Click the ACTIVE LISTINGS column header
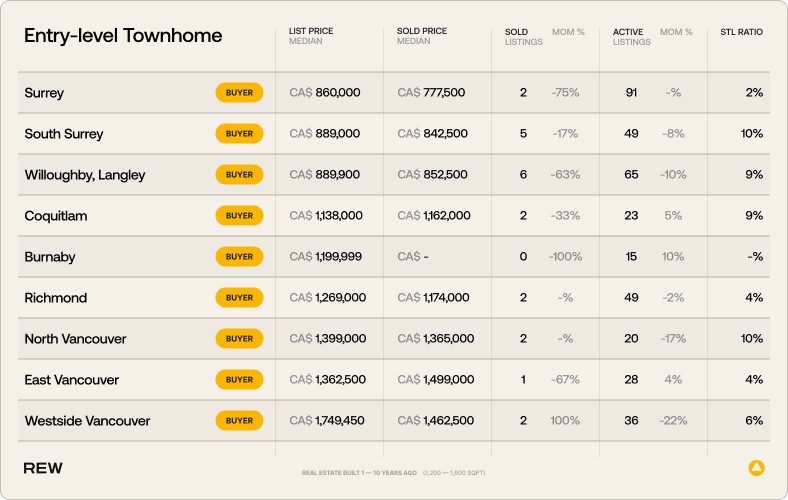The height and width of the screenshot is (500, 788). coord(632,37)
